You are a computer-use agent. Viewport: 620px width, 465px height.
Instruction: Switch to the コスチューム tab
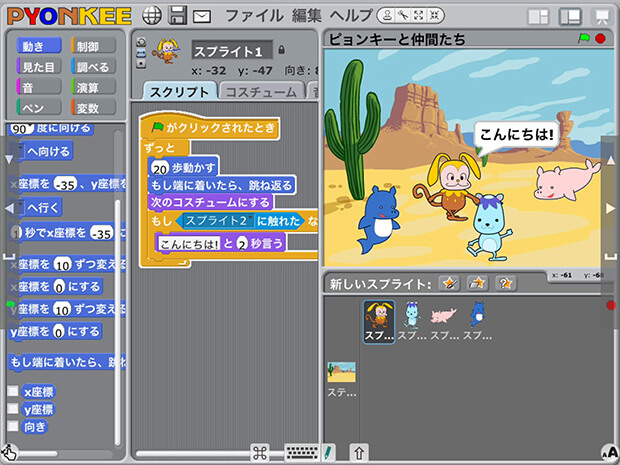pyautogui.click(x=261, y=92)
